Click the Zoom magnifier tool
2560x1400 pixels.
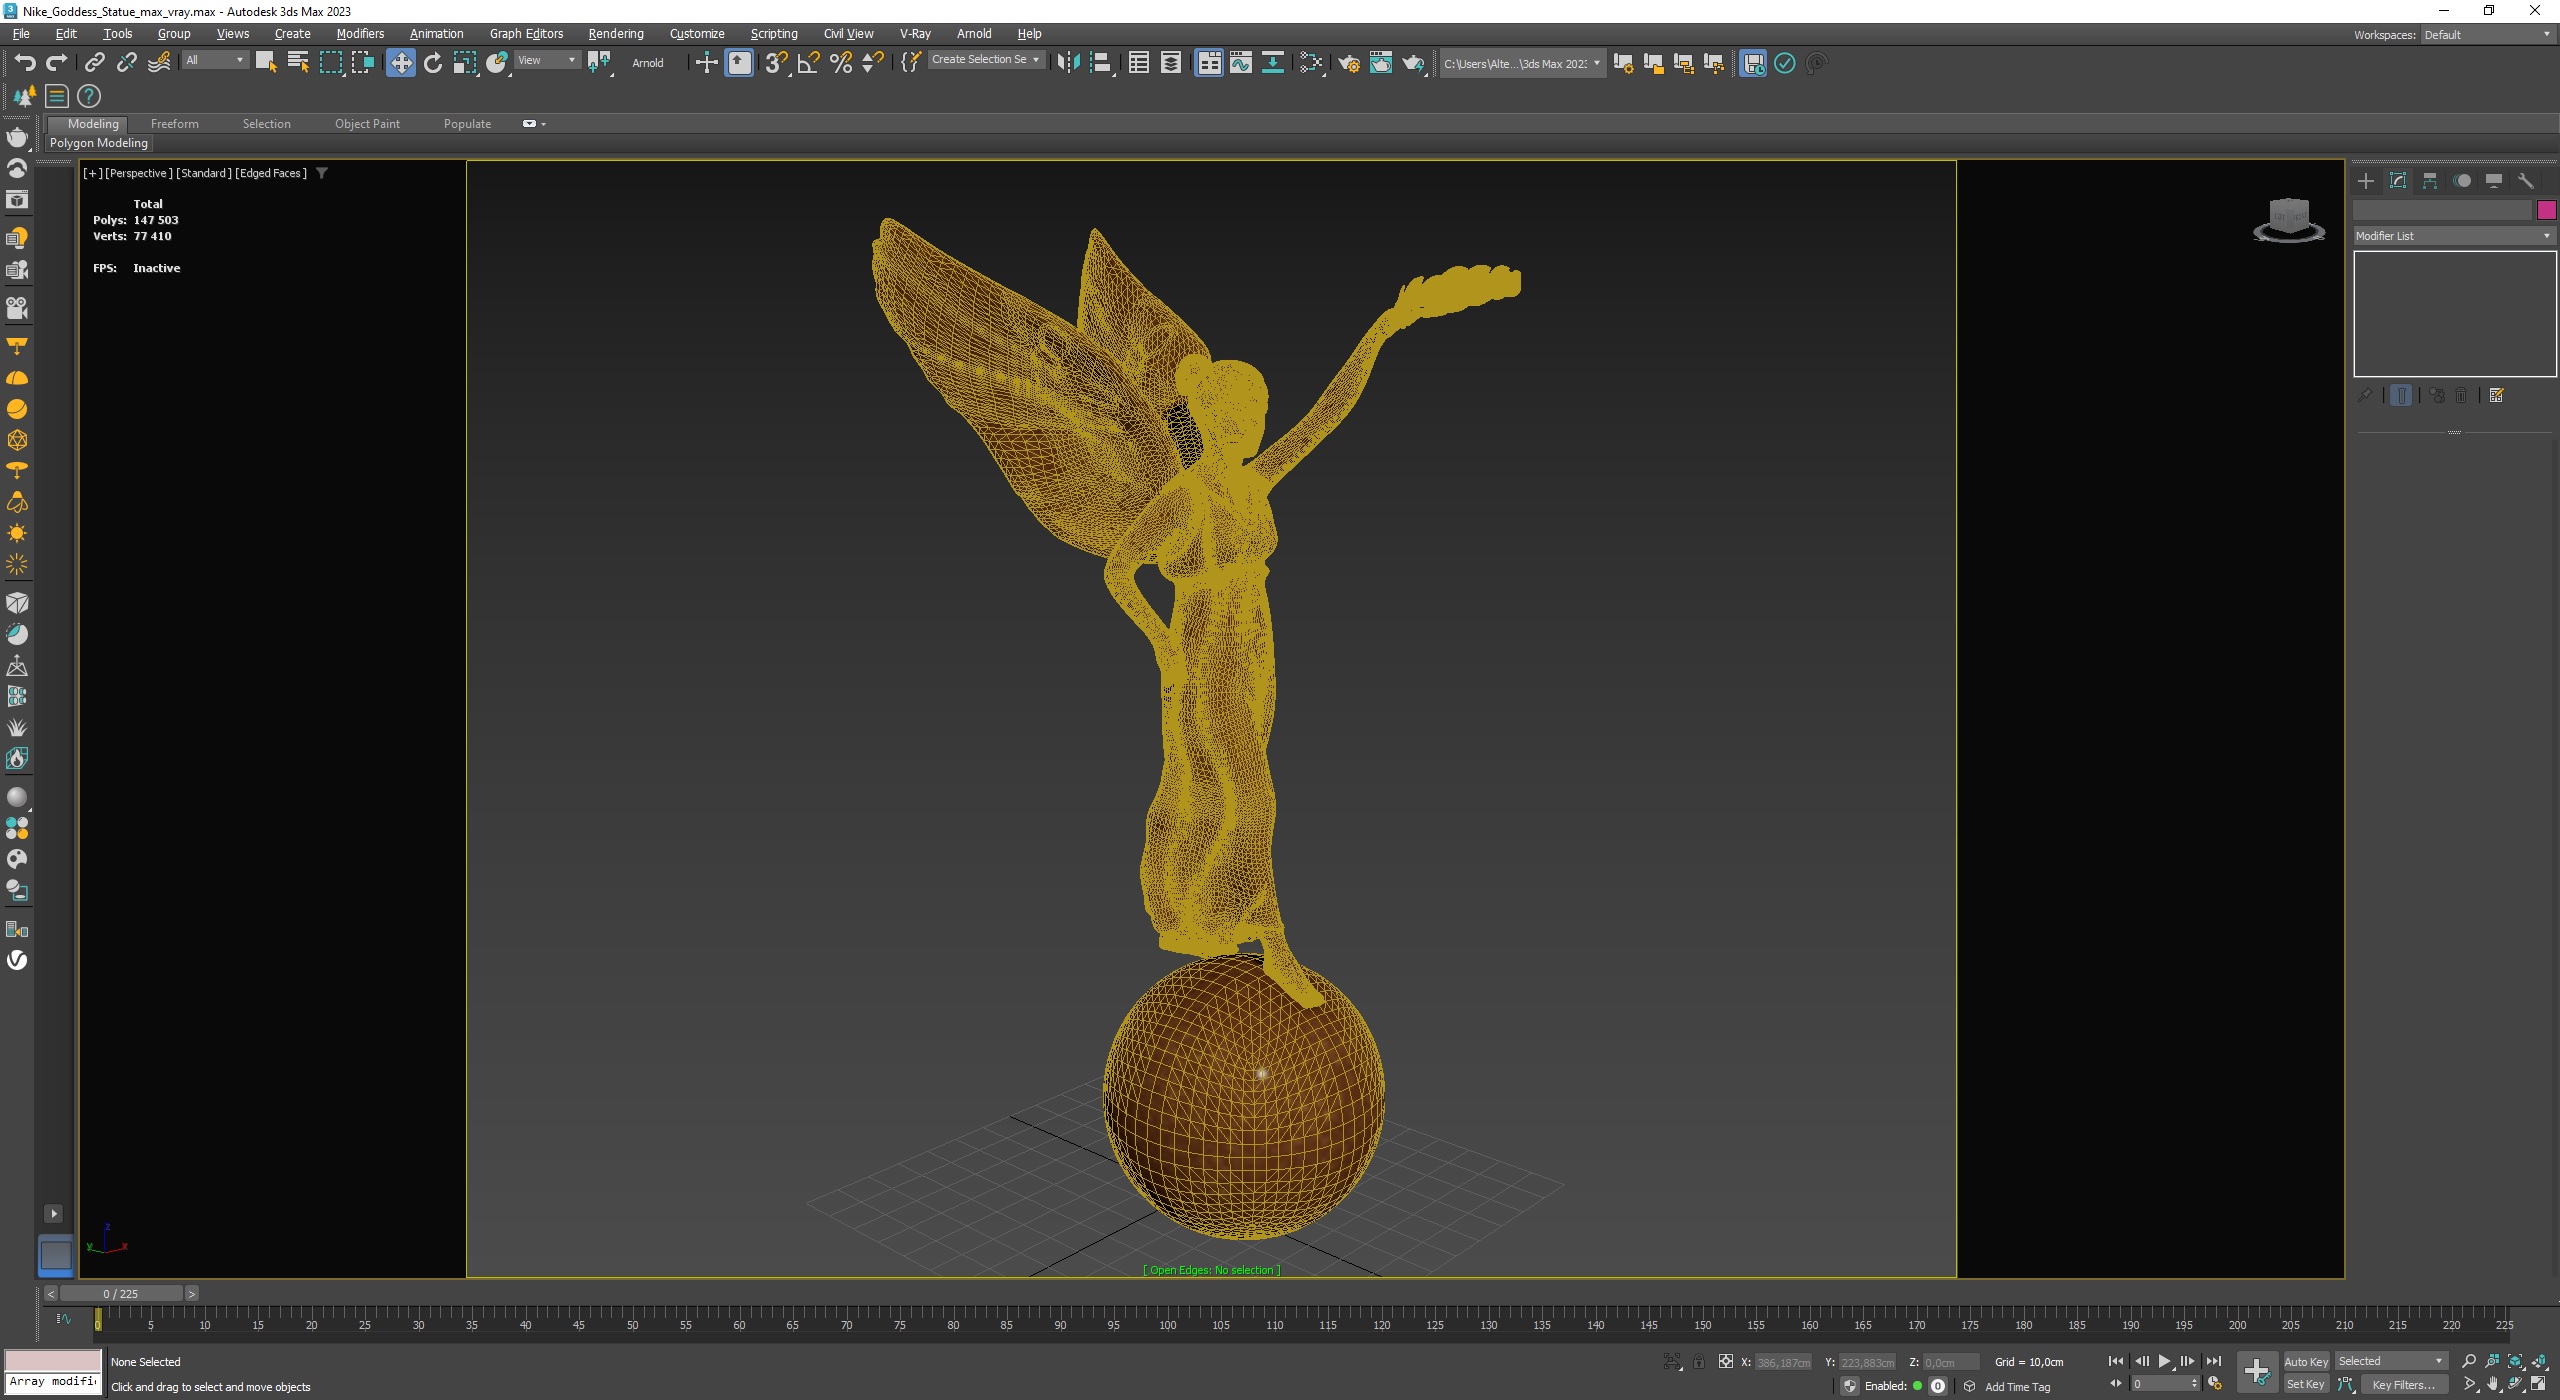[x=2469, y=1361]
